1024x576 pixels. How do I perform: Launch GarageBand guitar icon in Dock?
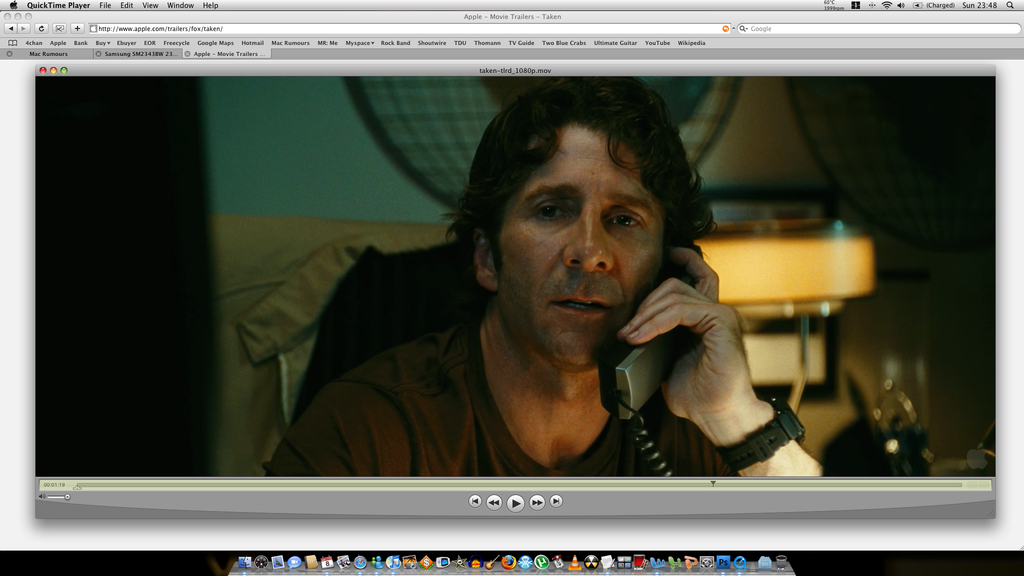pos(492,562)
